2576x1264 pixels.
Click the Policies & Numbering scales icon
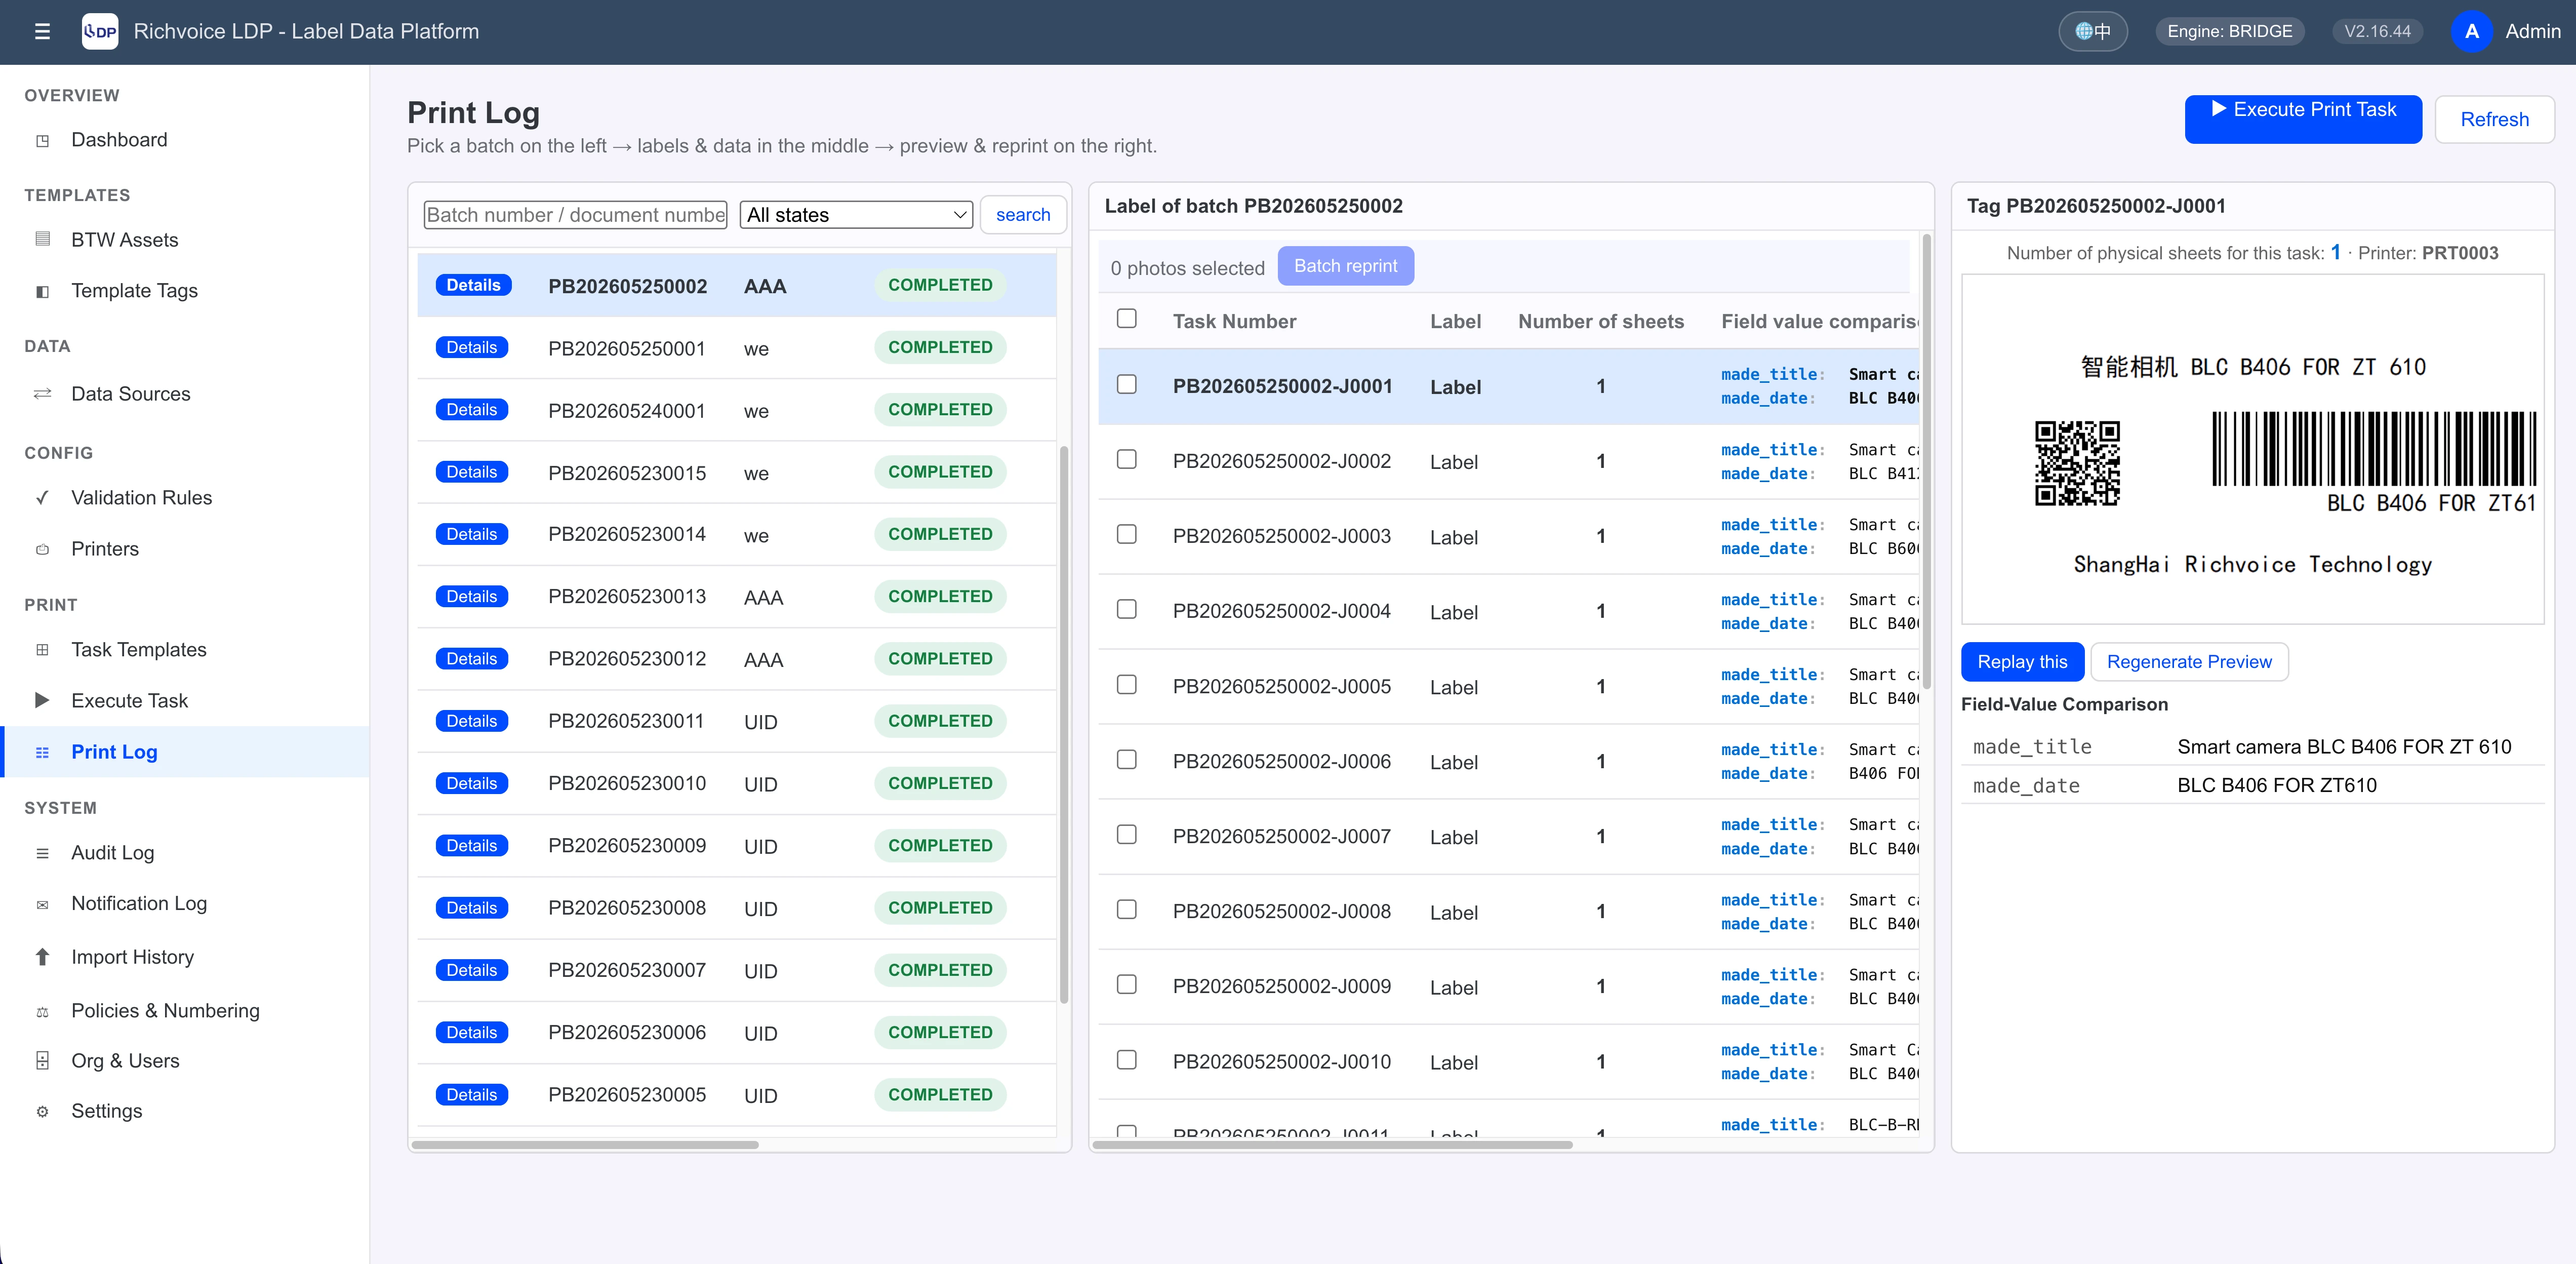(42, 1012)
